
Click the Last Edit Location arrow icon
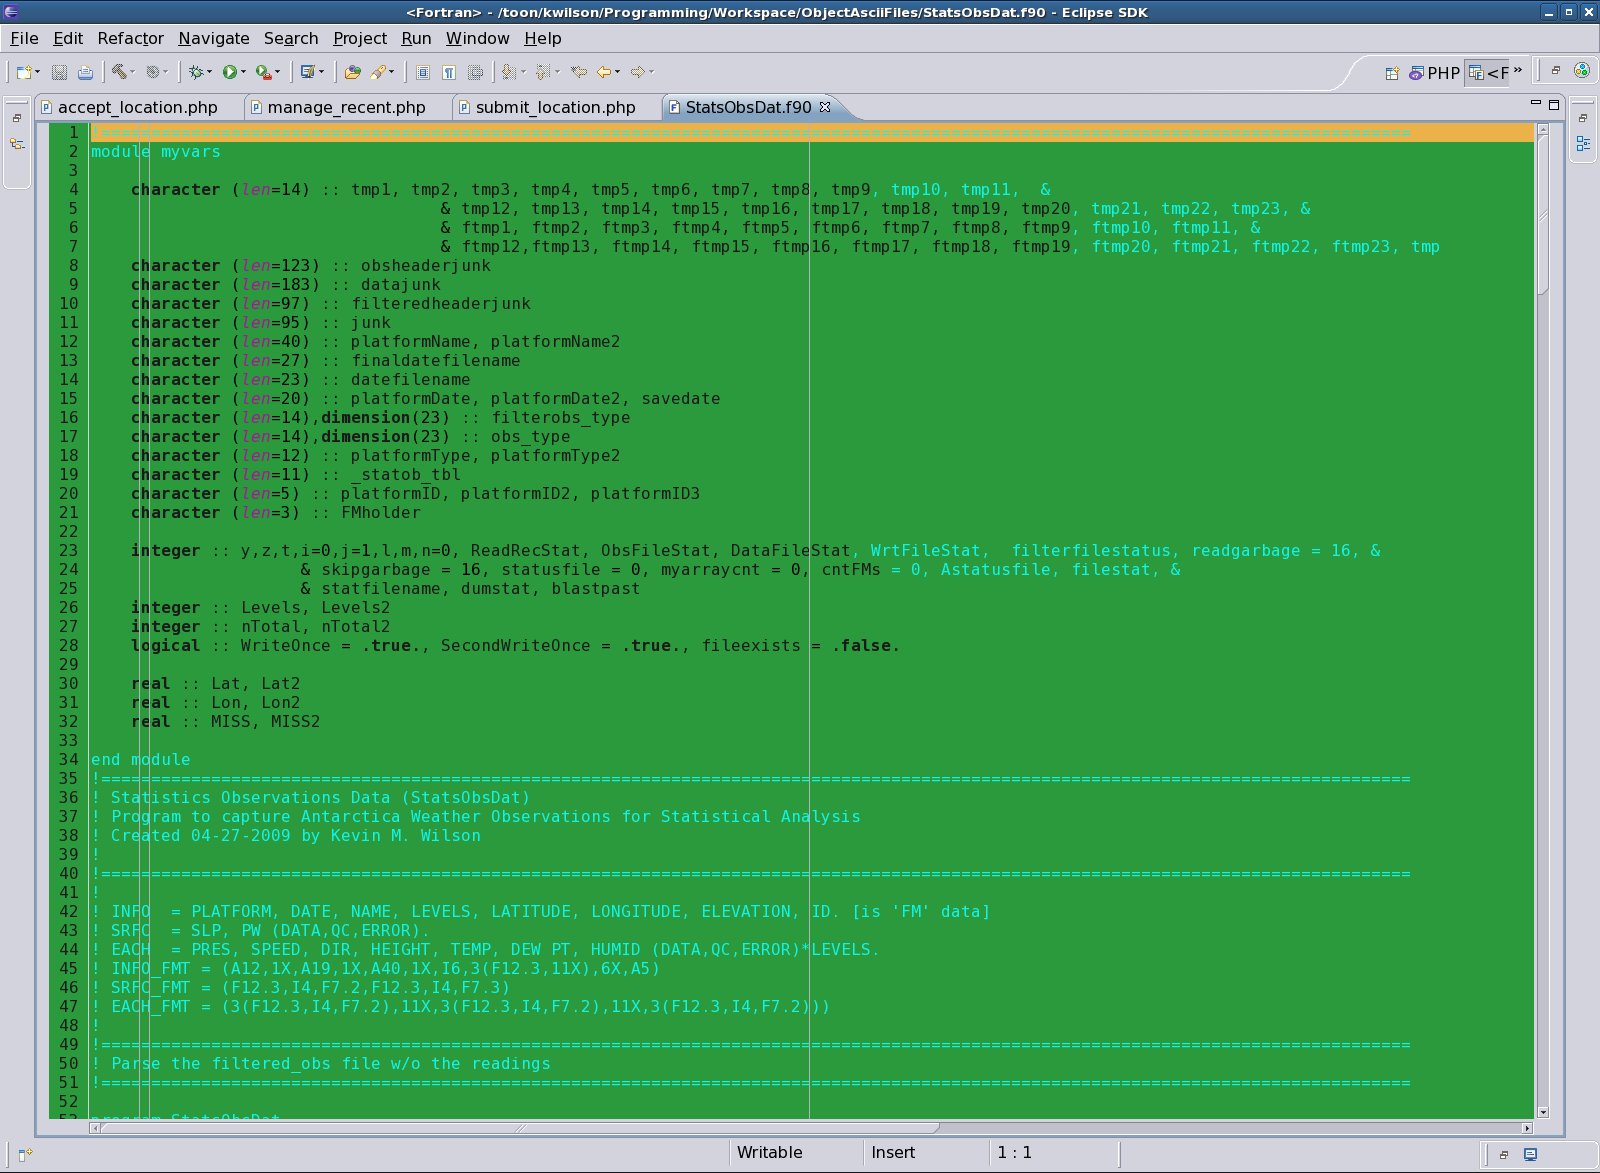(578, 72)
